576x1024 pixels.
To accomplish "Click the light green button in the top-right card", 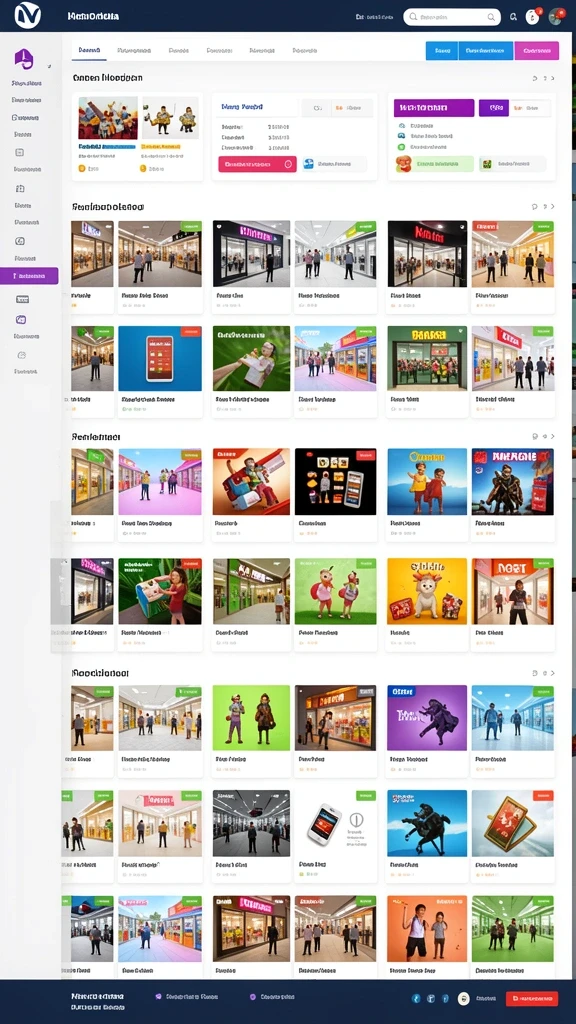I will coord(435,164).
